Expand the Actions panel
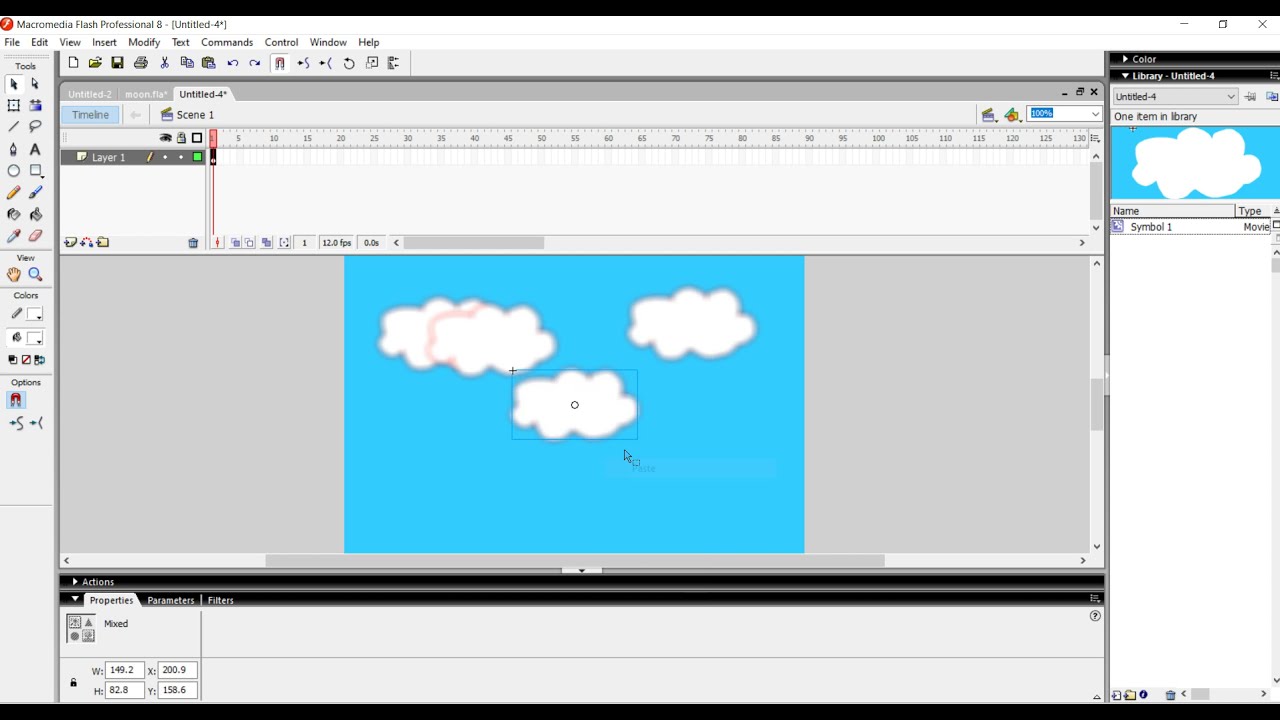The height and width of the screenshot is (720, 1280). 75,582
